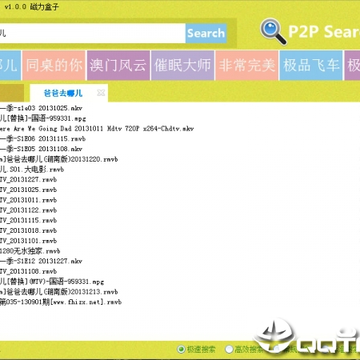Open result TV_20131025.rmvb
The image size is (360, 360).
point(28,190)
